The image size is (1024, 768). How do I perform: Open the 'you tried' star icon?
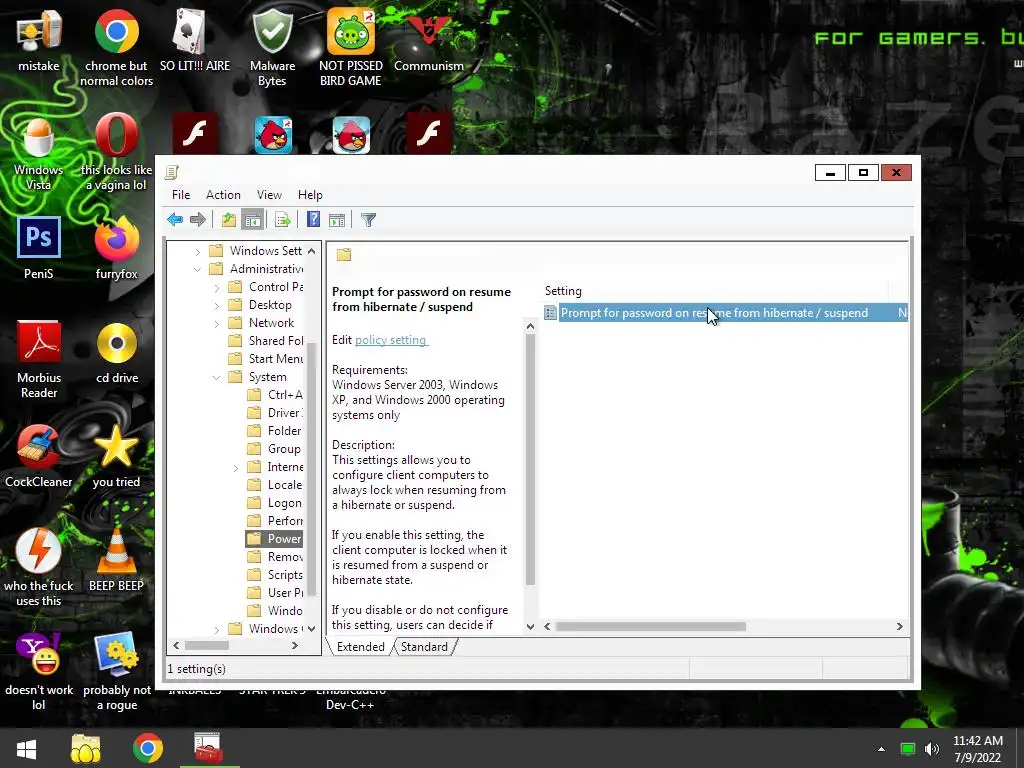(116, 456)
